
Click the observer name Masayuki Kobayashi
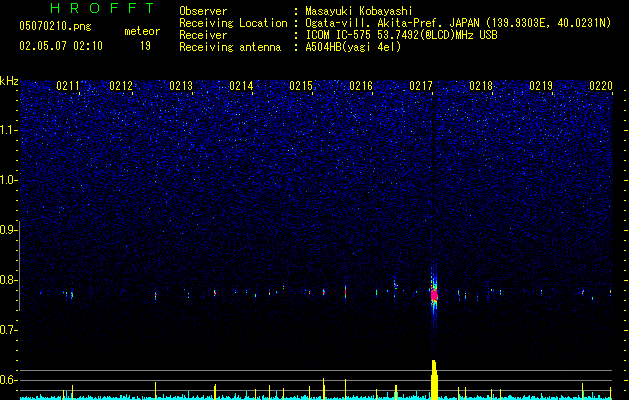coord(359,11)
